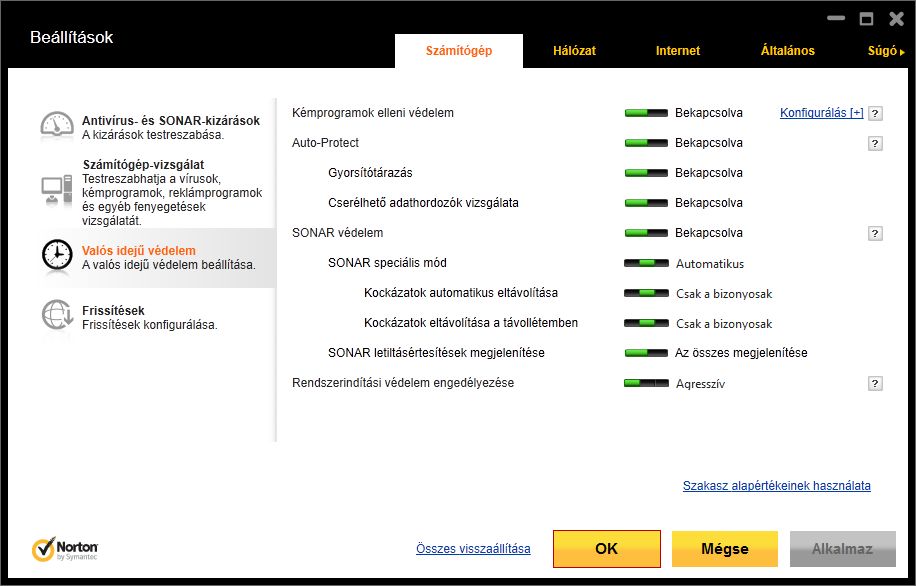The image size is (916, 586).
Task: Open help for Rendszerindítási védelem engedélyezése
Action: point(875,383)
